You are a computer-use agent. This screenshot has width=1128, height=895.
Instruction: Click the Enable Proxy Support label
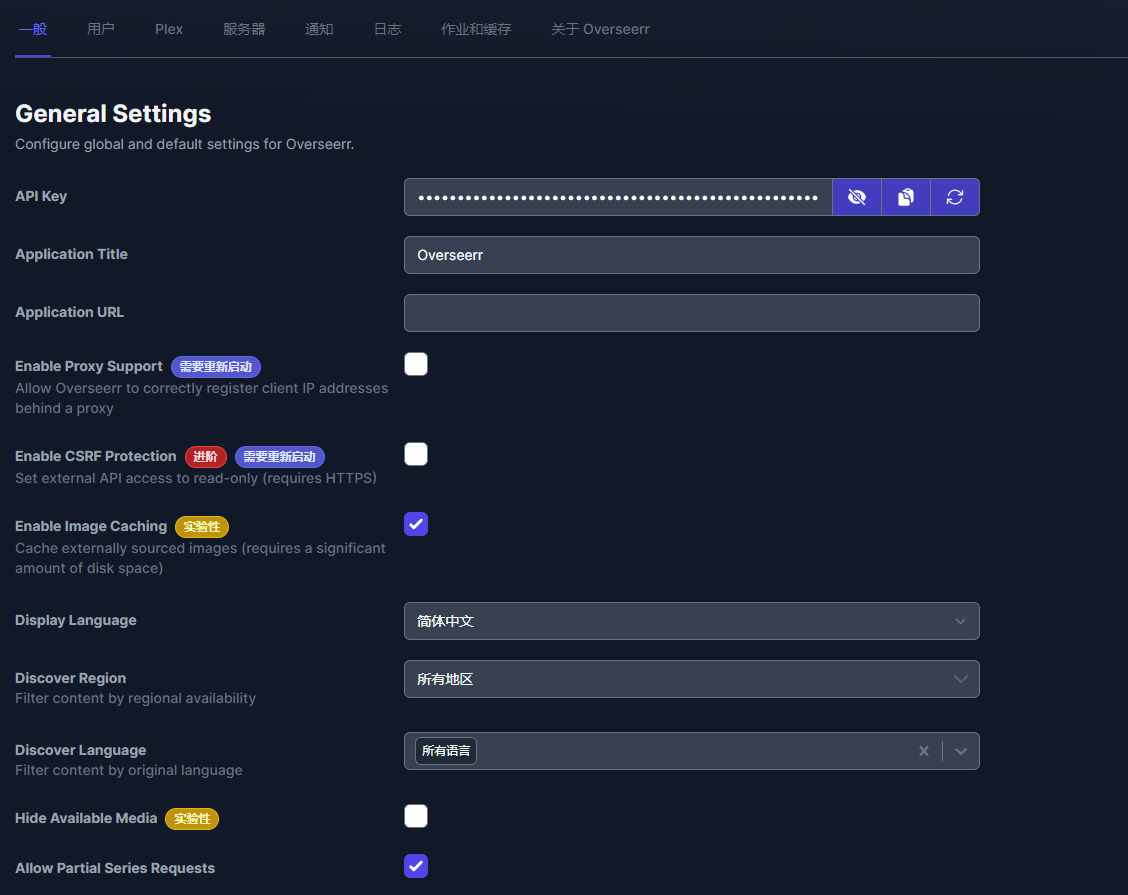[x=88, y=366]
